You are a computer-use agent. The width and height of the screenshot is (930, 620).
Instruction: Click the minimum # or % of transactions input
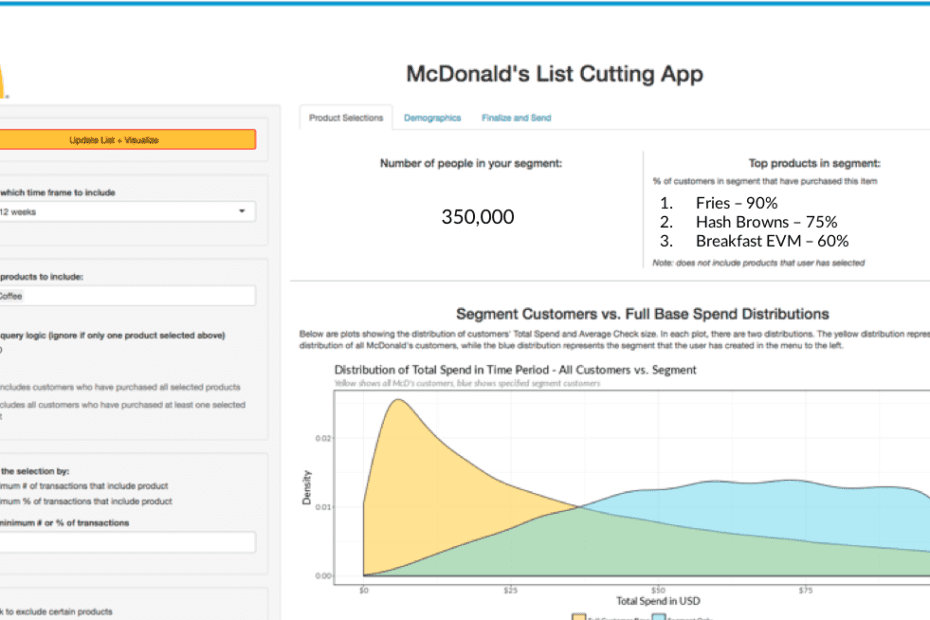point(127,542)
